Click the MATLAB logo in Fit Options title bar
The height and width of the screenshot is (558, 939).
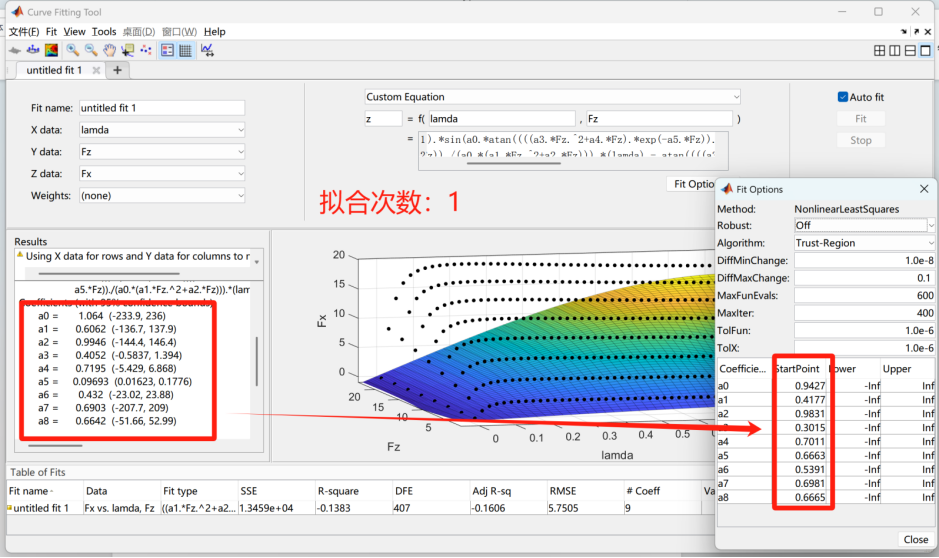pos(726,189)
